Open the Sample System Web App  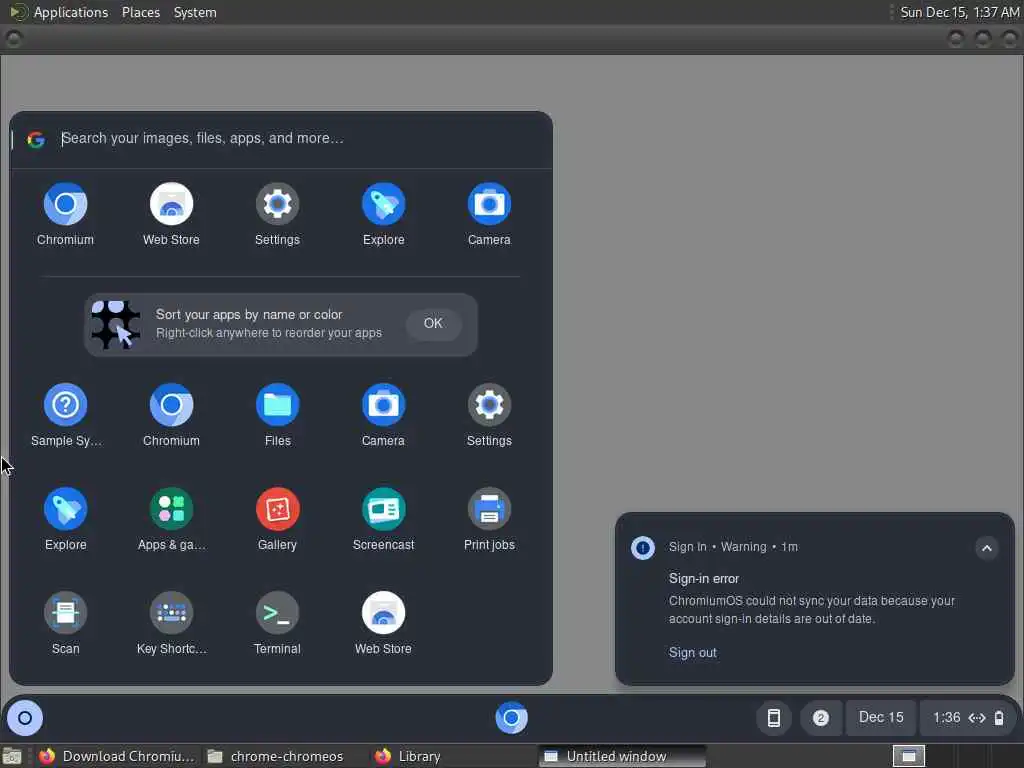pos(65,415)
